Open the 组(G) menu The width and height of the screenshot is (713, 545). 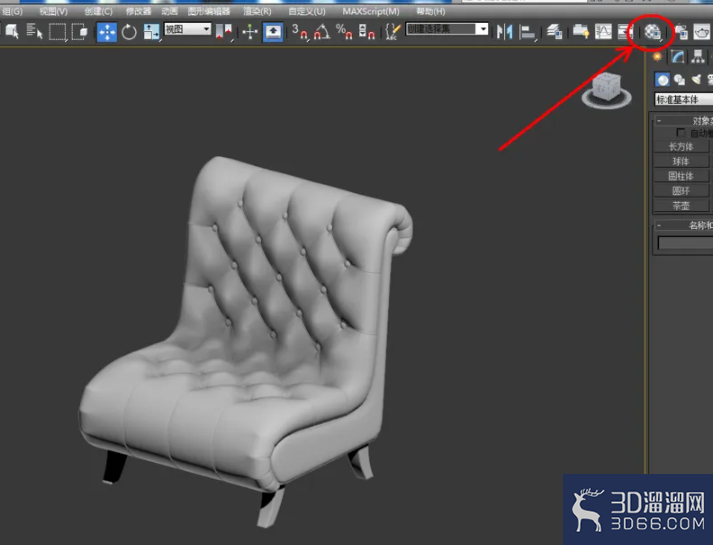12,11
